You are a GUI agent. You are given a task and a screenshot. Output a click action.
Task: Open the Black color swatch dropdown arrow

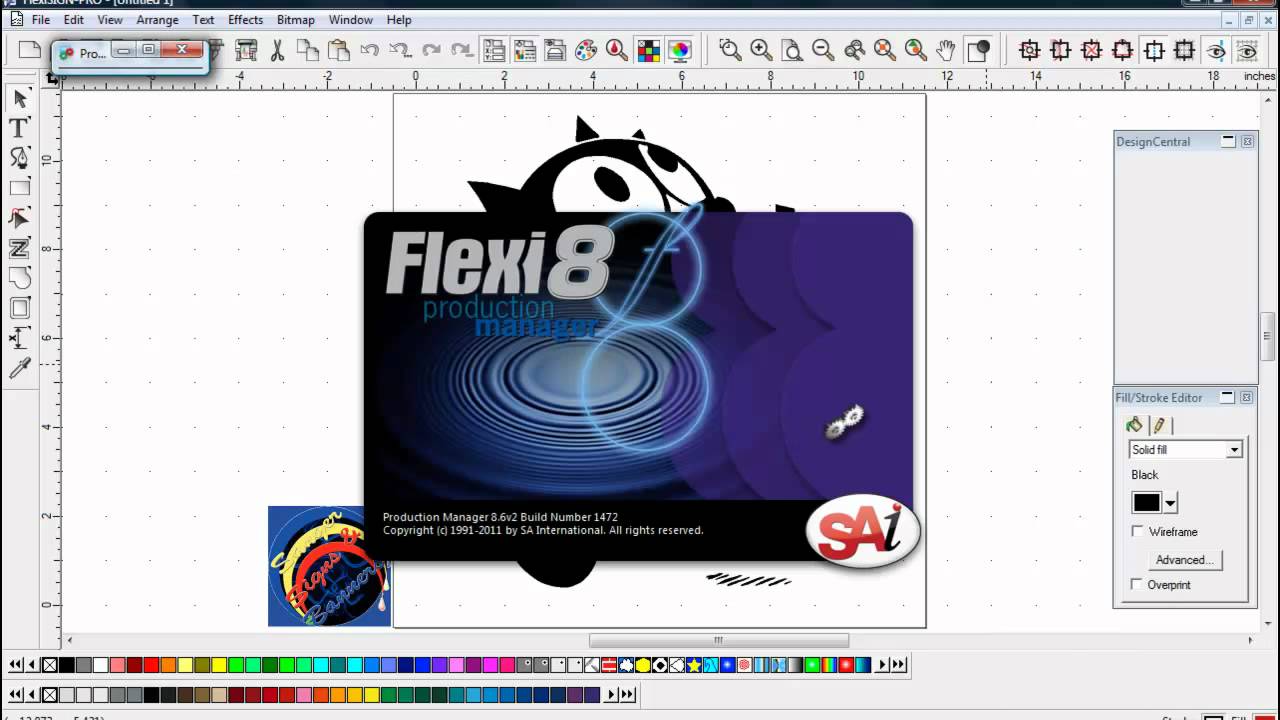coord(1170,503)
